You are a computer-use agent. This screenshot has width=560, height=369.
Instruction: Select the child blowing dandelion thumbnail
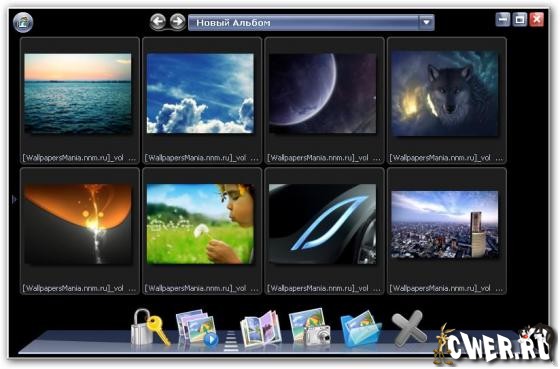[x=200, y=224]
